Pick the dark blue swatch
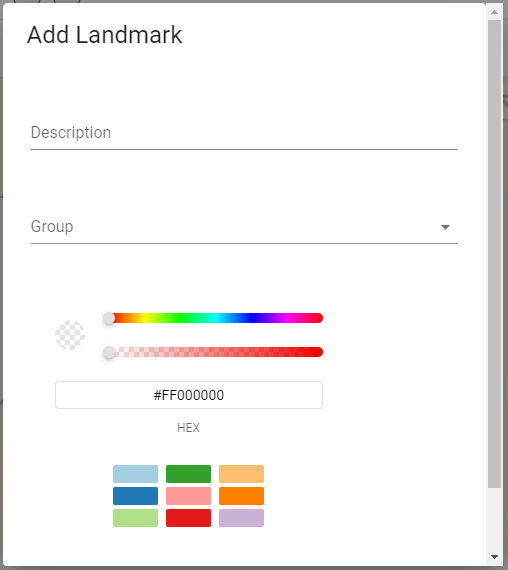Image resolution: width=508 pixels, height=570 pixels. pyautogui.click(x=135, y=496)
